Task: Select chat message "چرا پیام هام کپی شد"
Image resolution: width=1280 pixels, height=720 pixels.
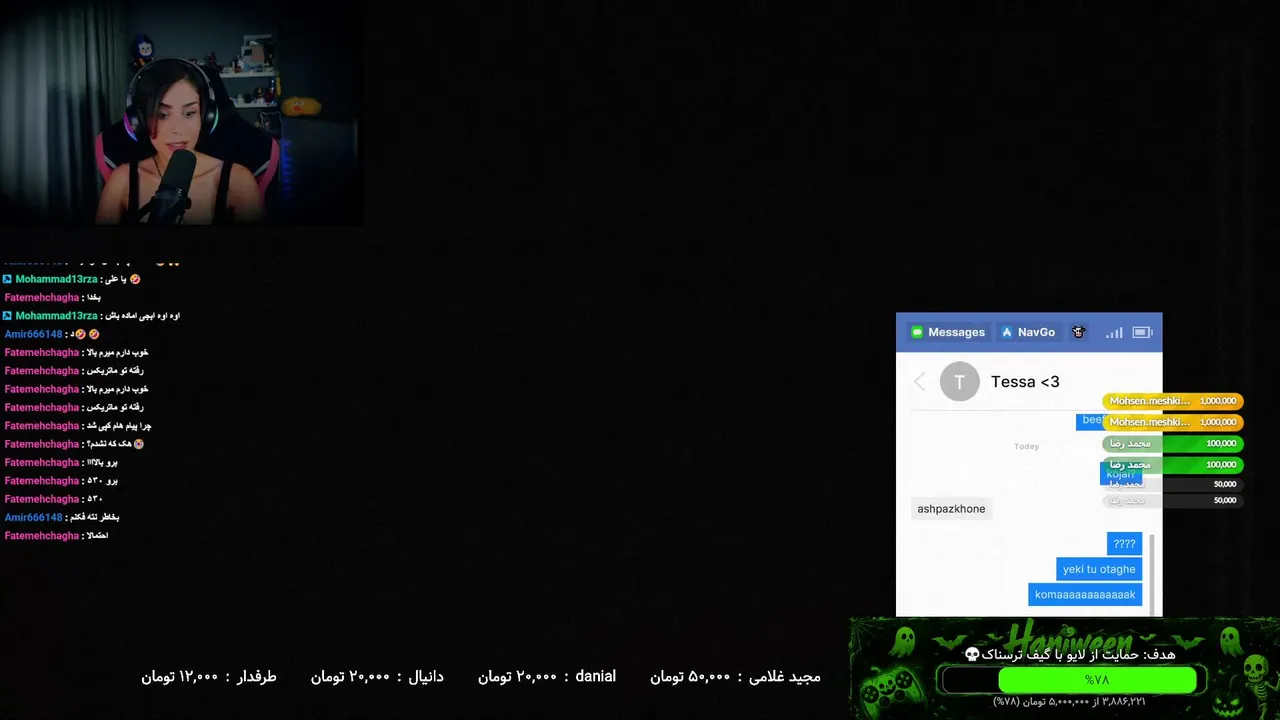Action: 118,426
